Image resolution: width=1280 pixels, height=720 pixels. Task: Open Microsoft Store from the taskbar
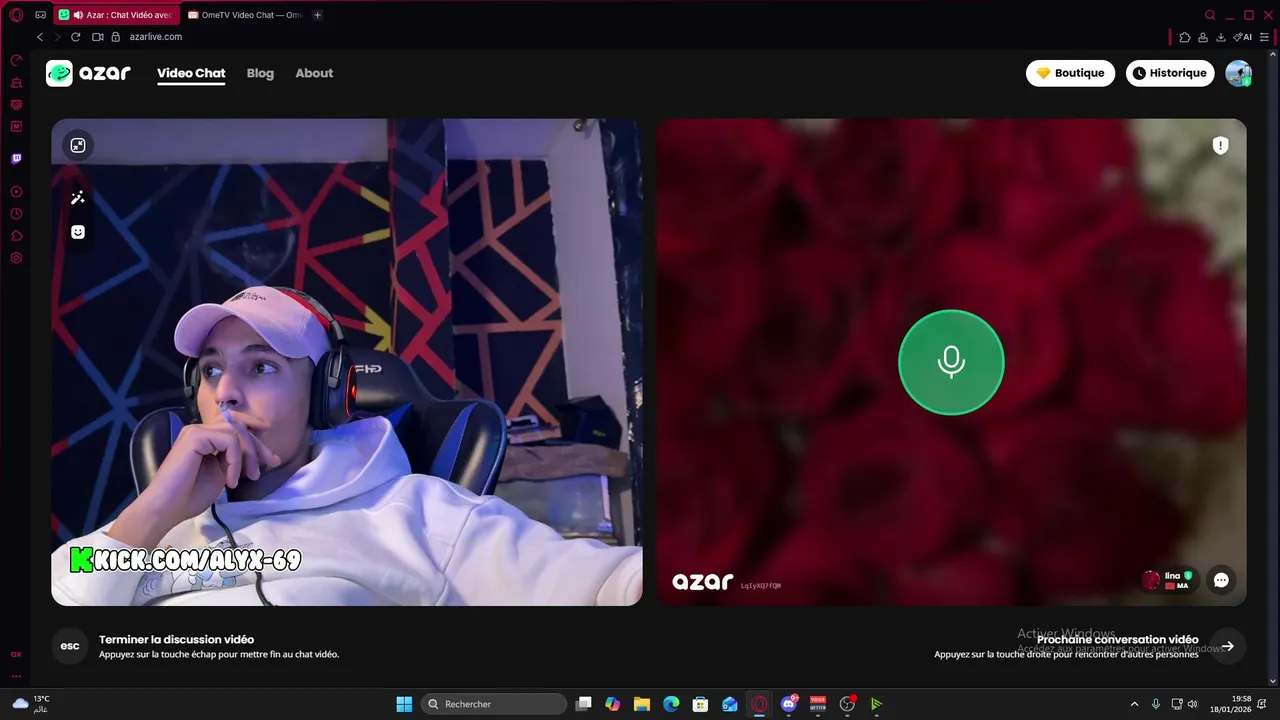point(700,704)
